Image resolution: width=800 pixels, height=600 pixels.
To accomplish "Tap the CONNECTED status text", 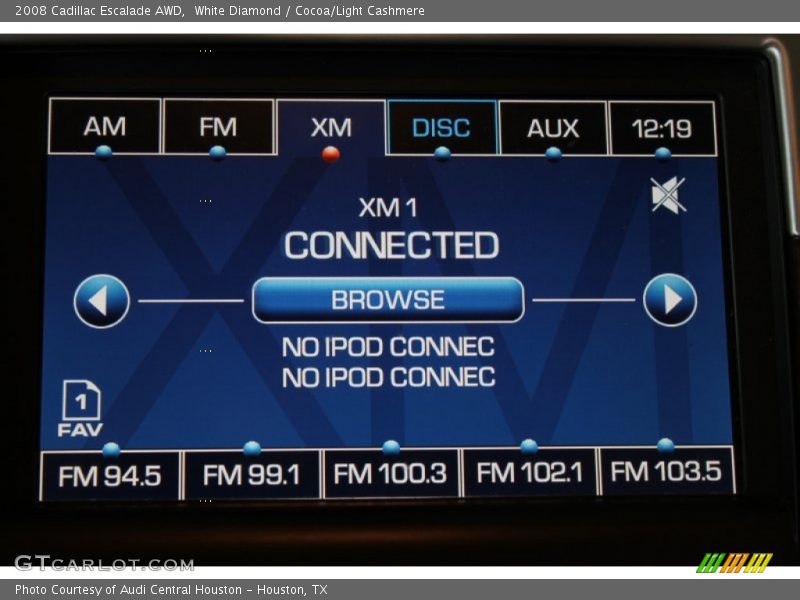I will [x=391, y=245].
